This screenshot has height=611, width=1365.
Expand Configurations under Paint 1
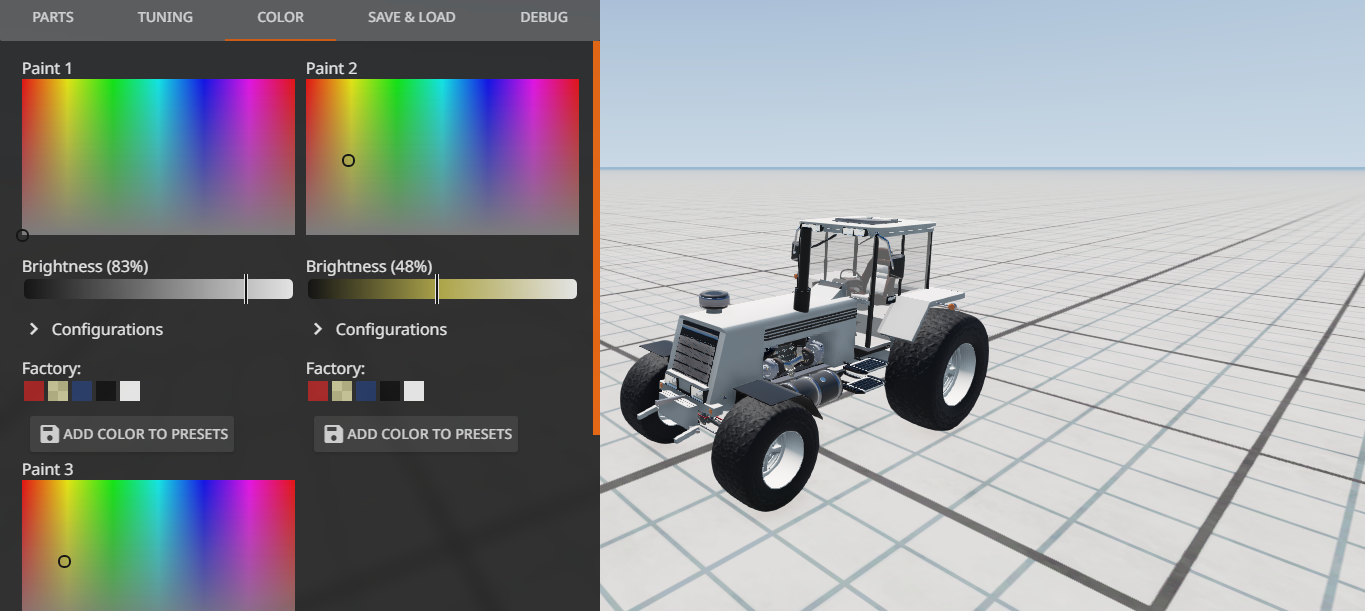click(x=96, y=329)
